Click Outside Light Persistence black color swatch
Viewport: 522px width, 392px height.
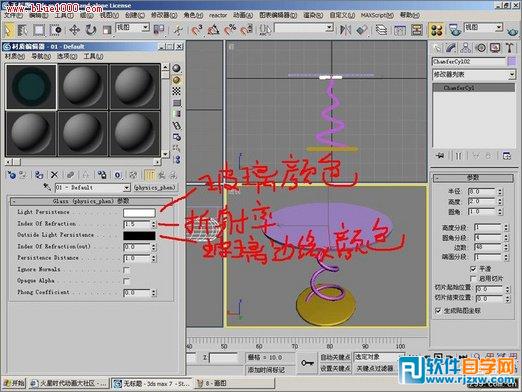pos(139,236)
